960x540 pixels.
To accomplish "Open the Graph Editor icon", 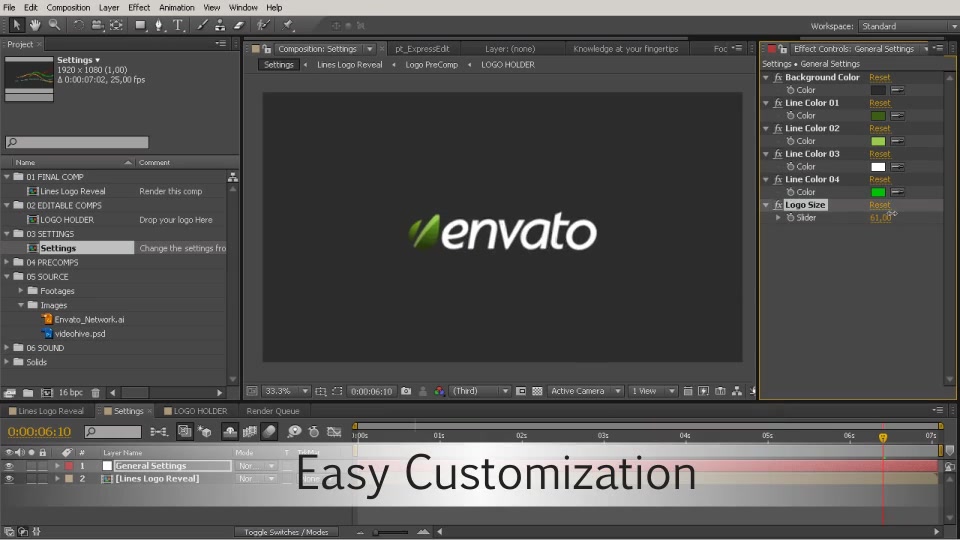I will tap(334, 432).
